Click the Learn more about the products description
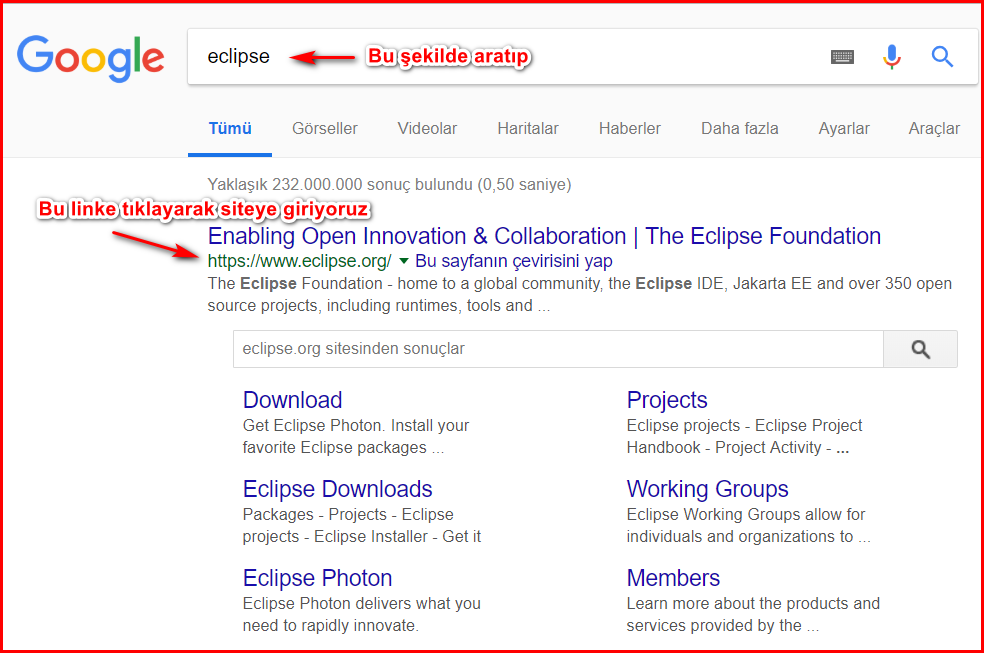This screenshot has height=653, width=984. click(753, 615)
